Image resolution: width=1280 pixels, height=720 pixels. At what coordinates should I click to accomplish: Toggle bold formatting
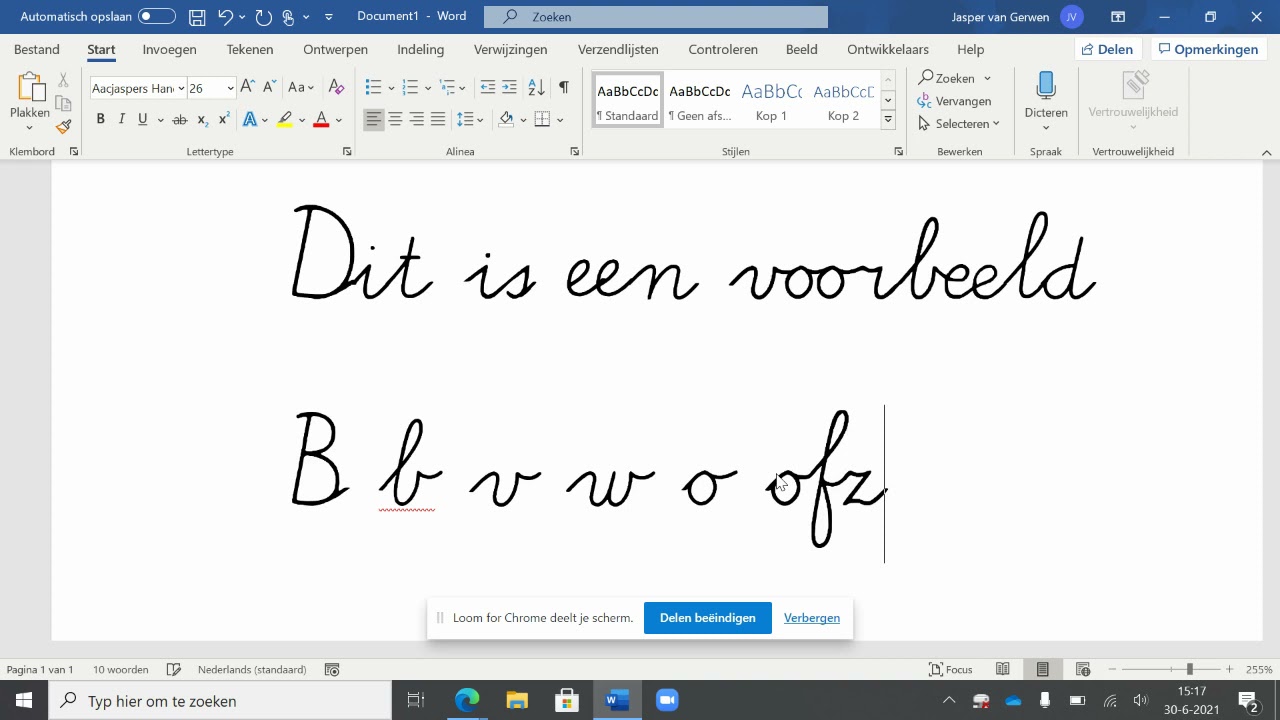coord(100,119)
